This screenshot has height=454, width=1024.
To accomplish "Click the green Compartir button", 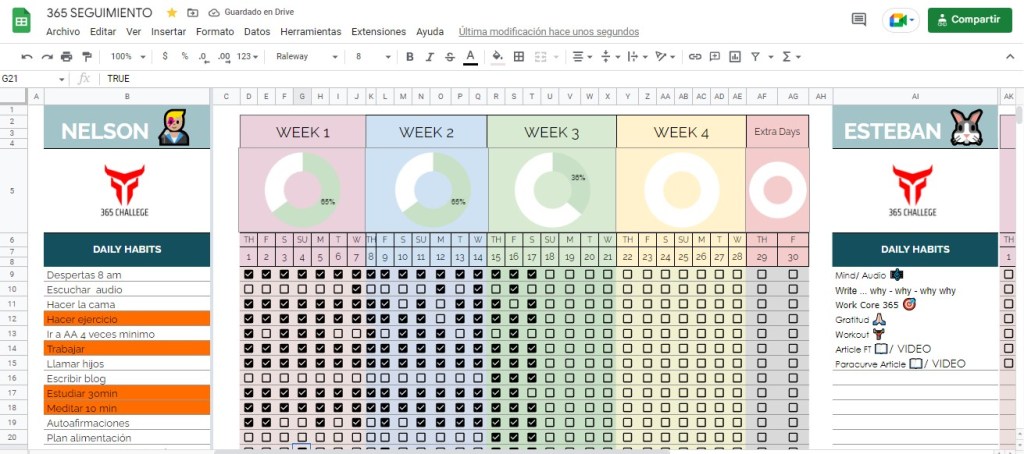I will tap(969, 19).
